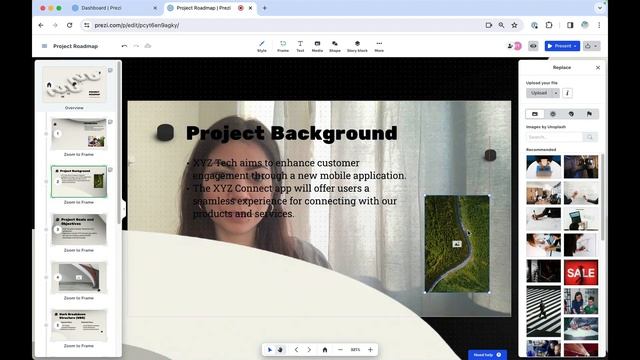The height and width of the screenshot is (360, 640).
Task: Click the Upload button
Action: click(x=539, y=93)
